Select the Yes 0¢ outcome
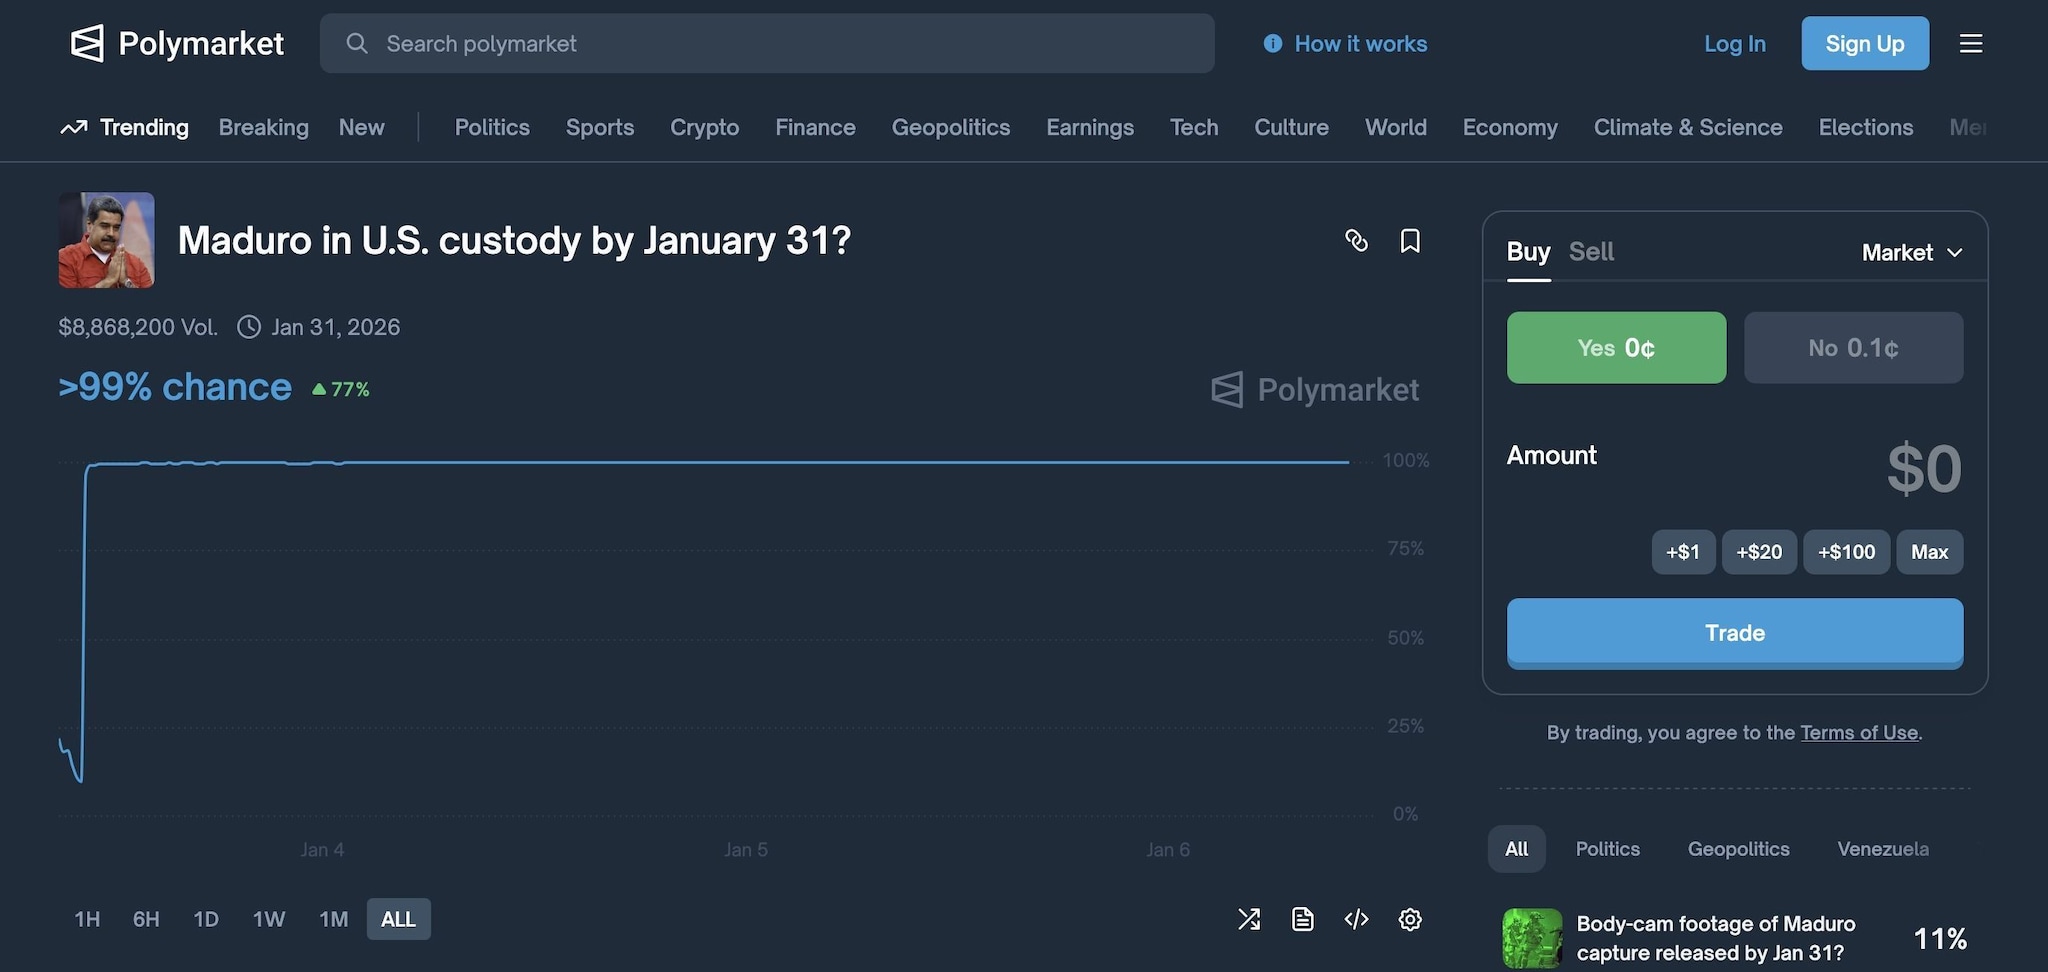 (1616, 348)
